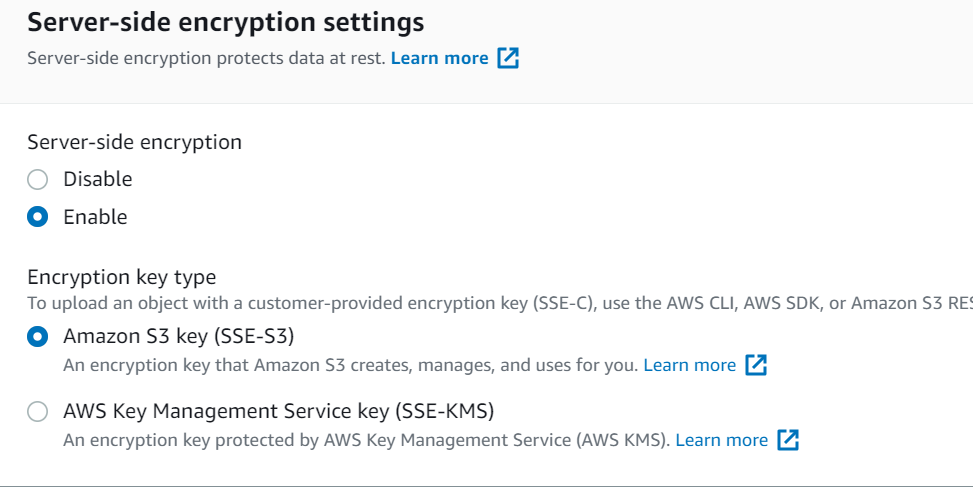This screenshot has height=487, width=973.
Task: Click 'AWS Key Management Service key (SSE-KMS)' label
Action: coord(279,411)
